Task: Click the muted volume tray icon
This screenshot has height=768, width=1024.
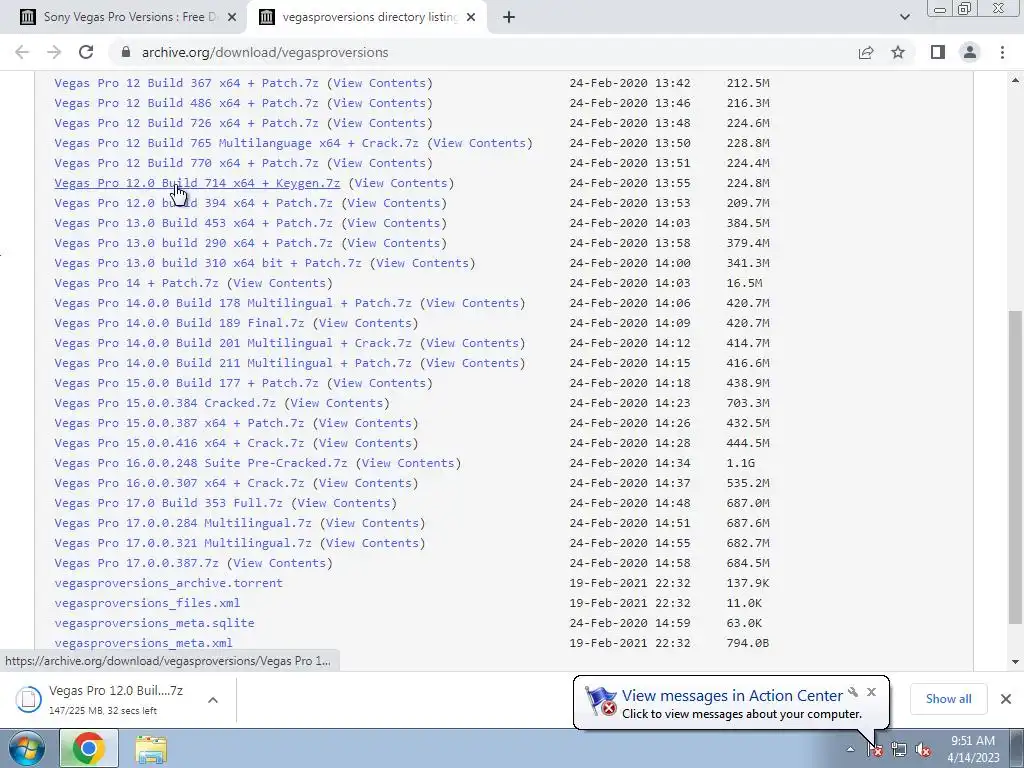Action: [x=923, y=750]
